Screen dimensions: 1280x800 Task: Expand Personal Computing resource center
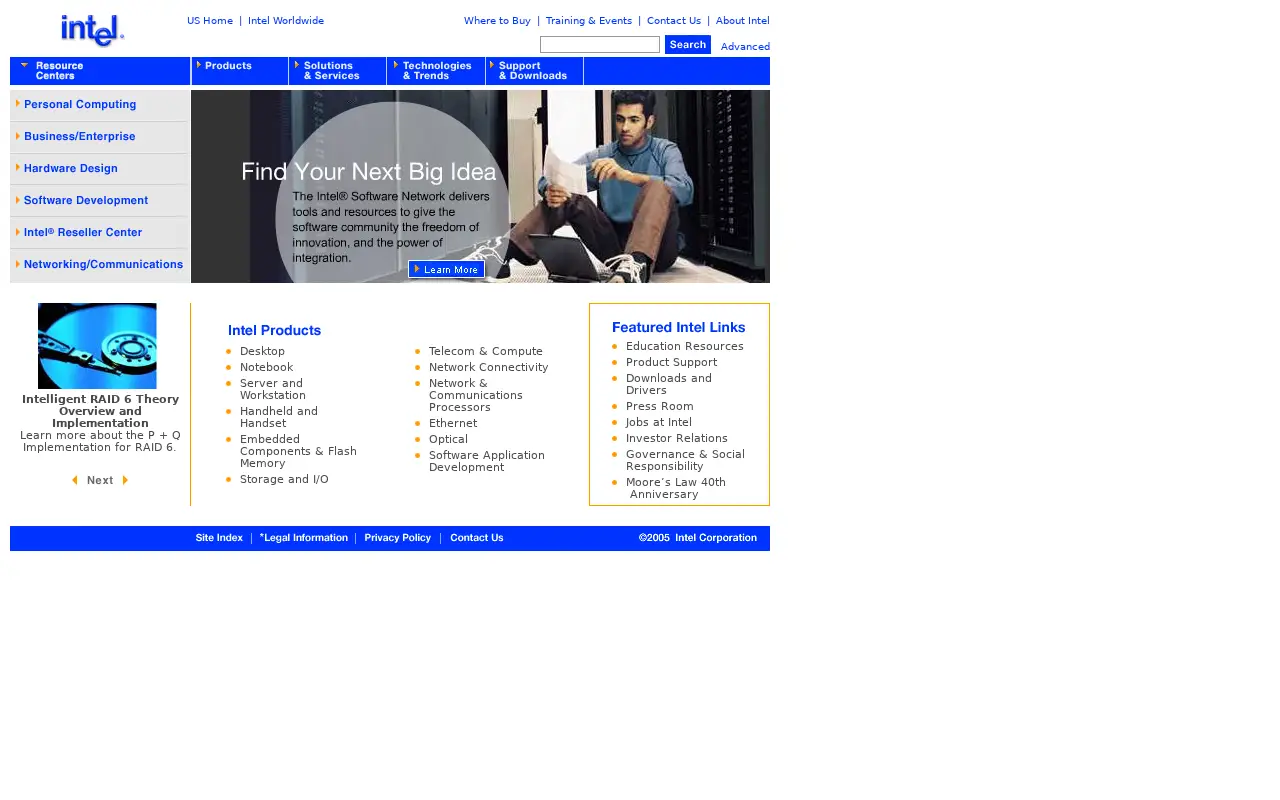[x=99, y=105]
